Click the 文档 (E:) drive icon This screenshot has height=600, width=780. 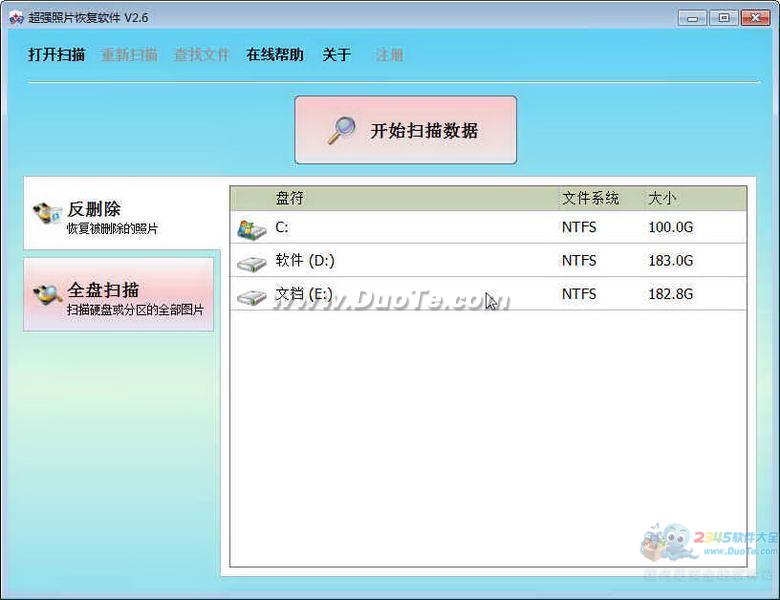[x=251, y=296]
